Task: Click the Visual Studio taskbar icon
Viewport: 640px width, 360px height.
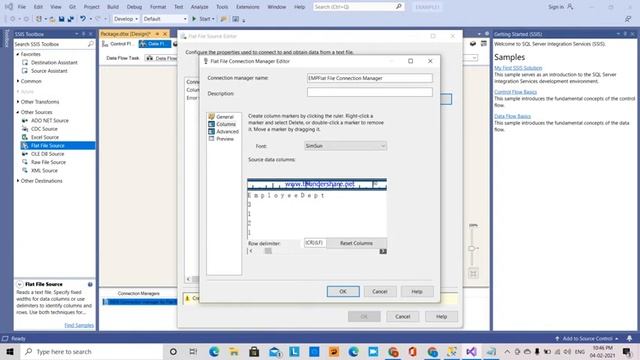Action: tap(471, 351)
